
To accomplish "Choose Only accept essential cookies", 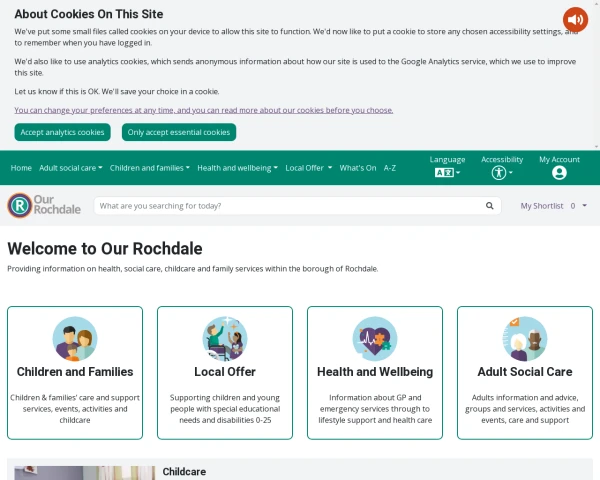I will coord(179,132).
